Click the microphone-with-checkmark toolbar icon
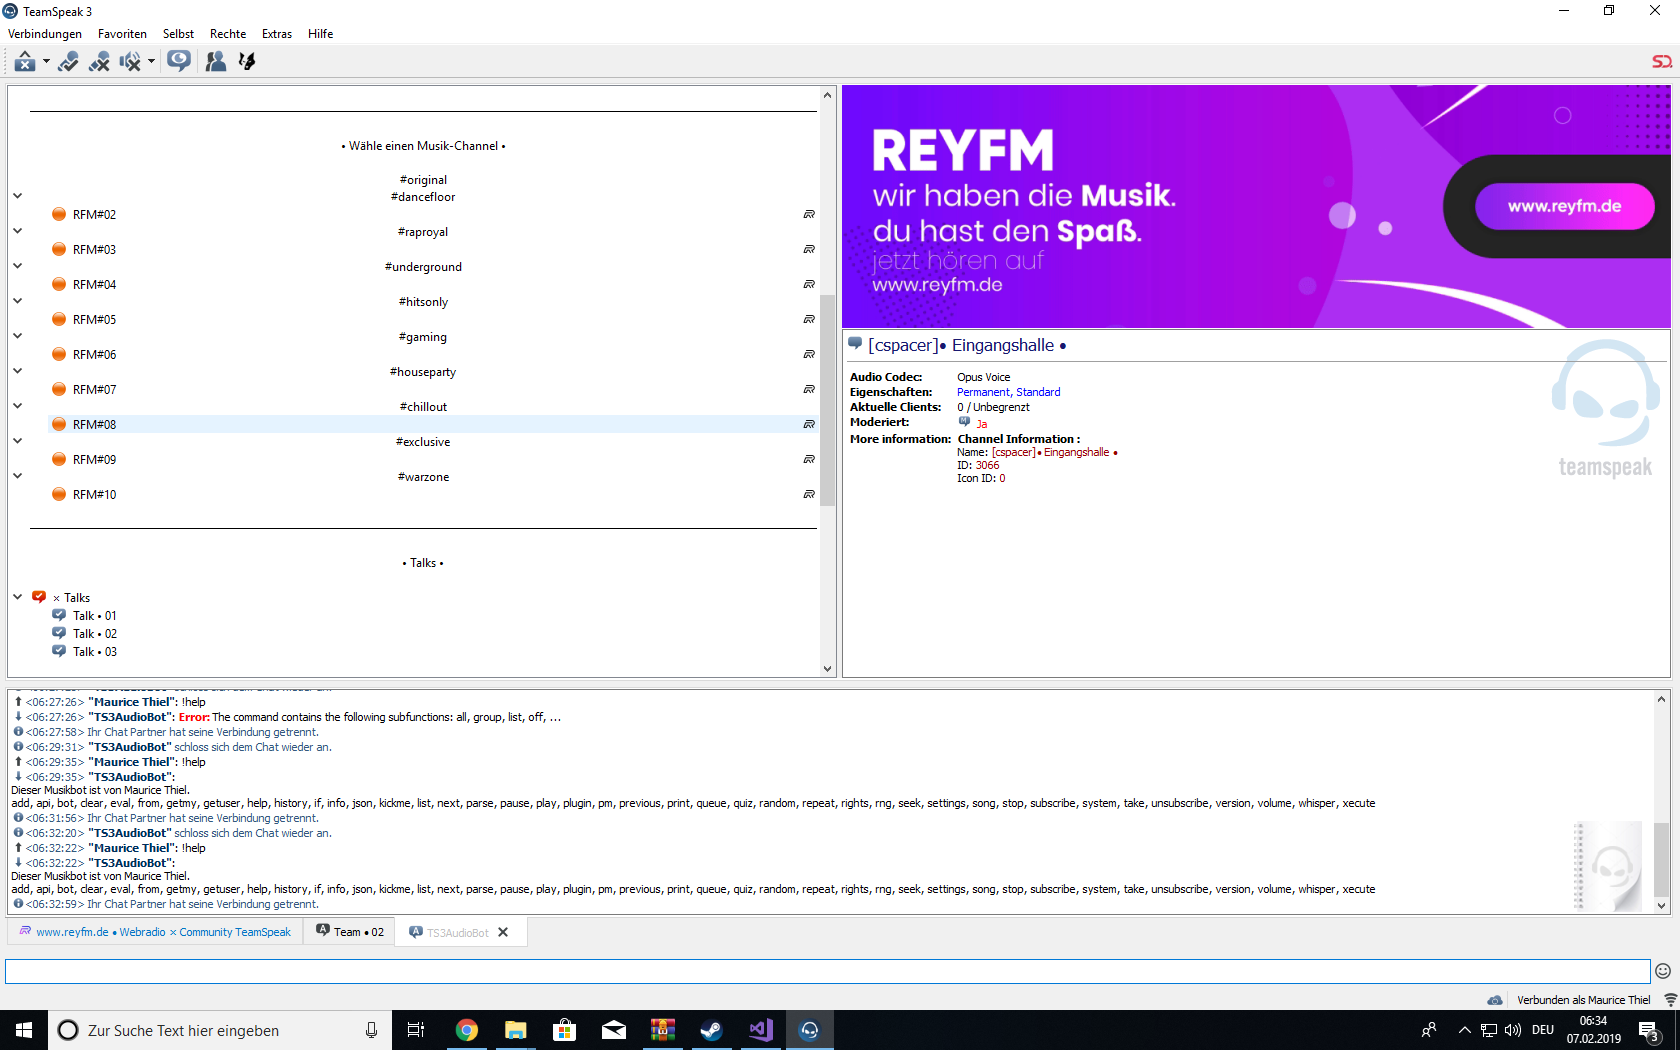Image resolution: width=1680 pixels, height=1050 pixels. (x=68, y=61)
